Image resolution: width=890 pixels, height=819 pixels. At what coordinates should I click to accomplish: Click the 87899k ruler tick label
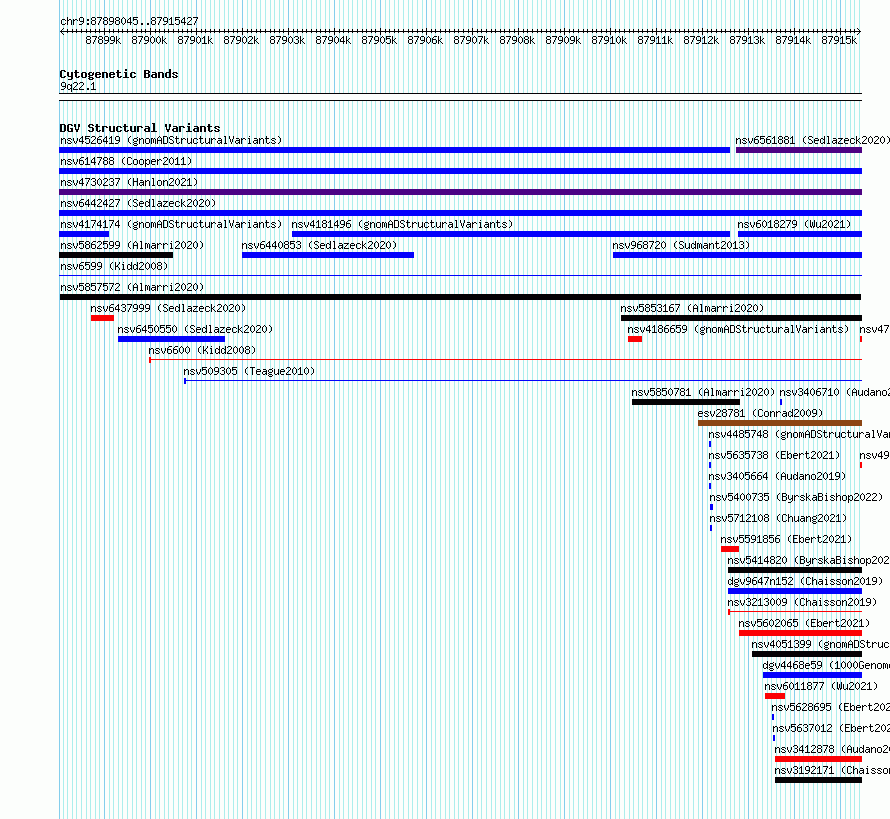[x=103, y=40]
